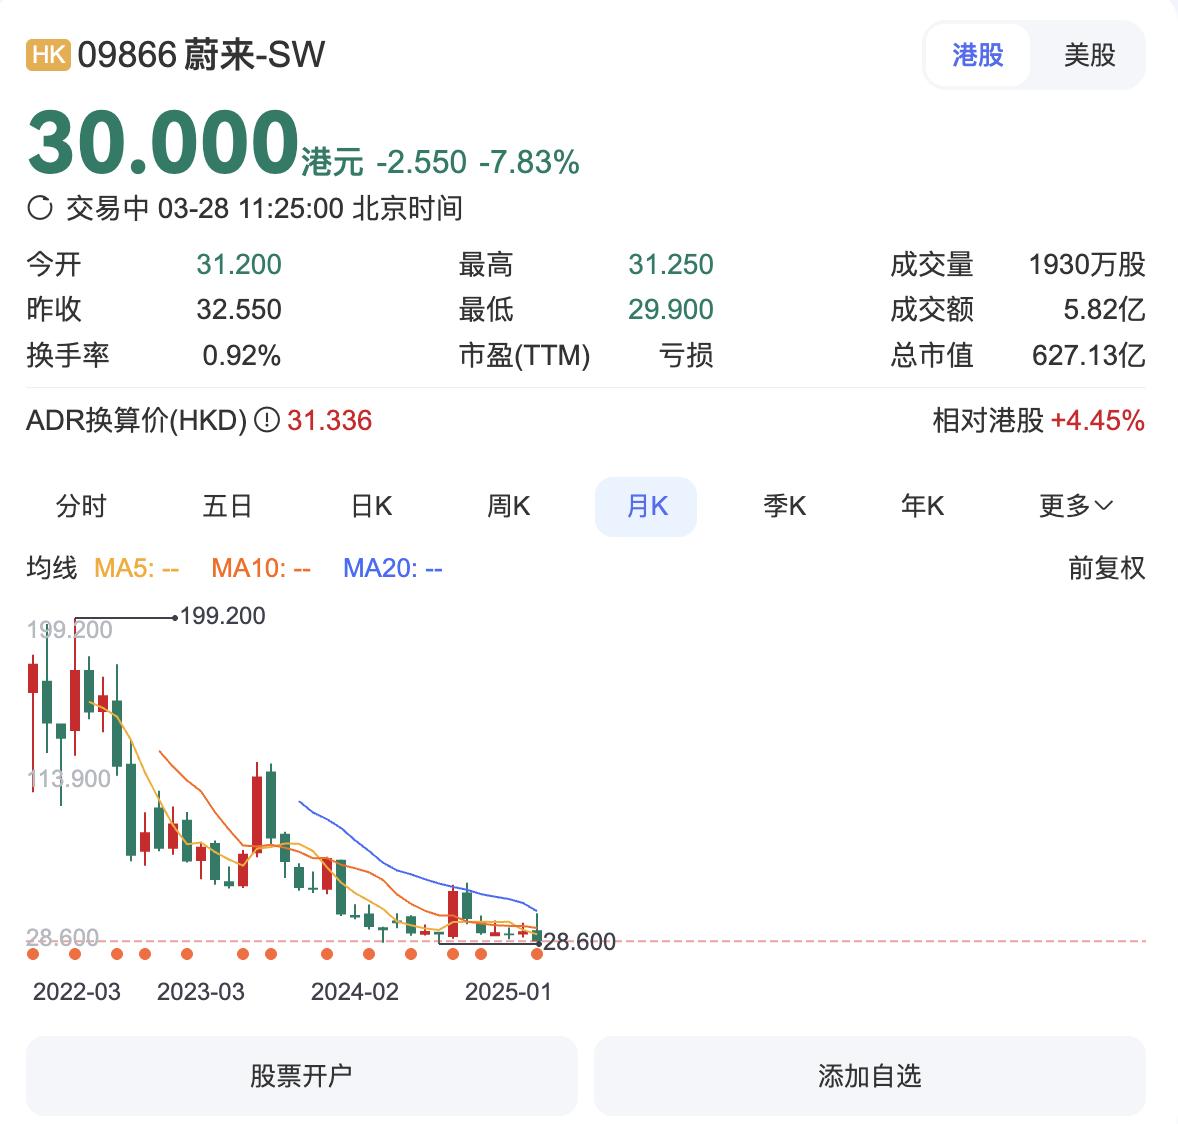Click the 28.600 low price callout

(x=579, y=942)
